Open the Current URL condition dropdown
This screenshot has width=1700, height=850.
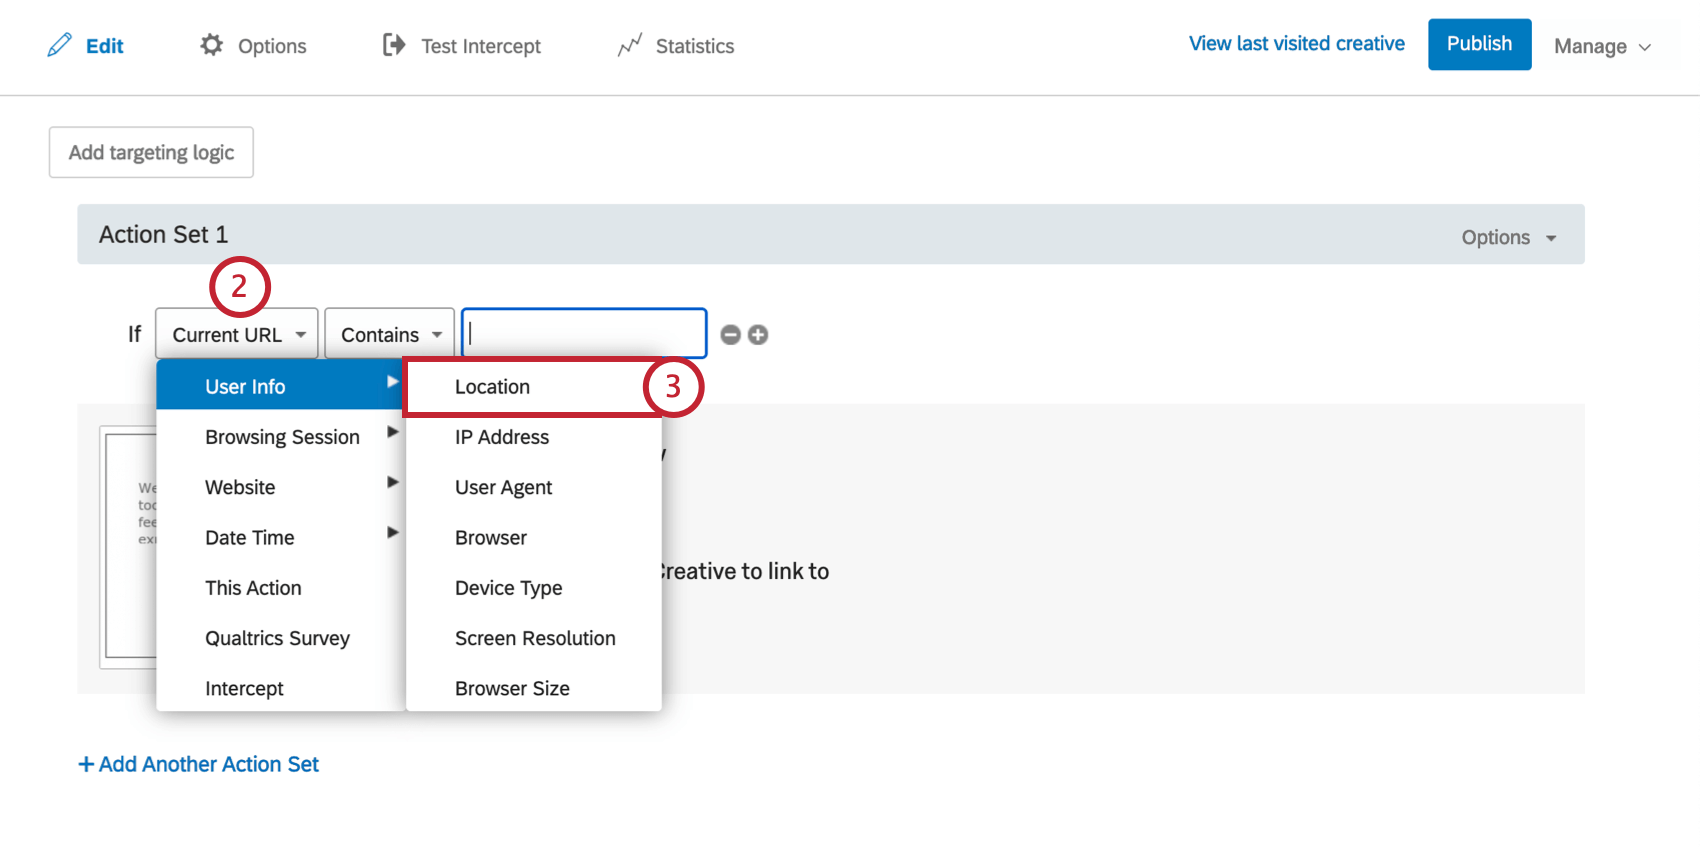[237, 334]
